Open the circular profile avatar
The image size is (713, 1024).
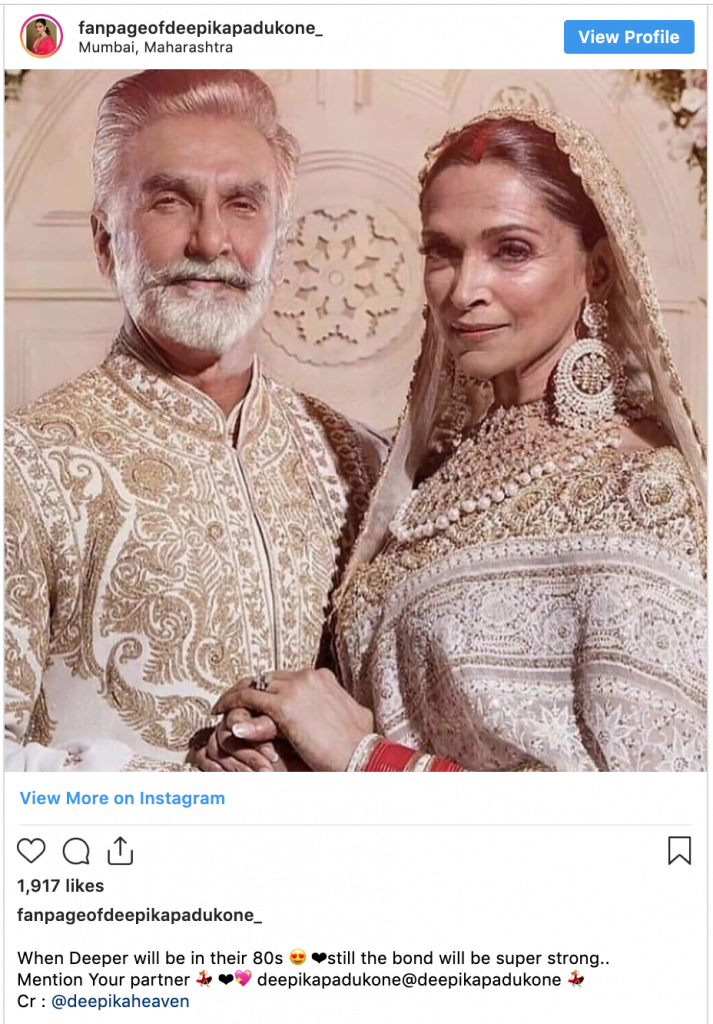pyautogui.click(x=41, y=36)
